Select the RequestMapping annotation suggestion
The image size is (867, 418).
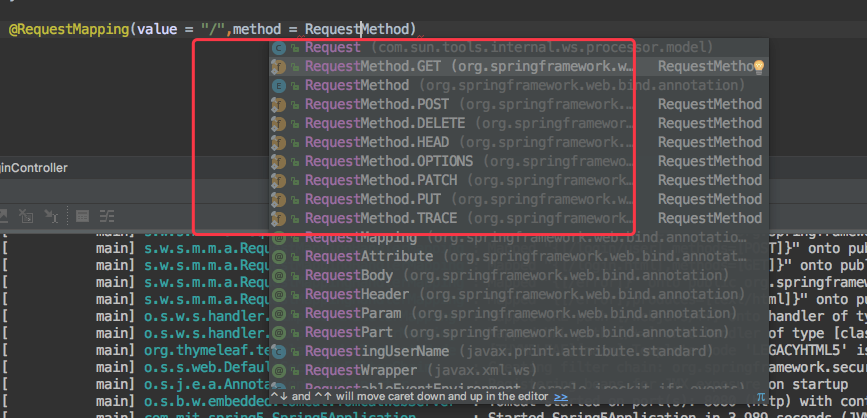(519, 238)
